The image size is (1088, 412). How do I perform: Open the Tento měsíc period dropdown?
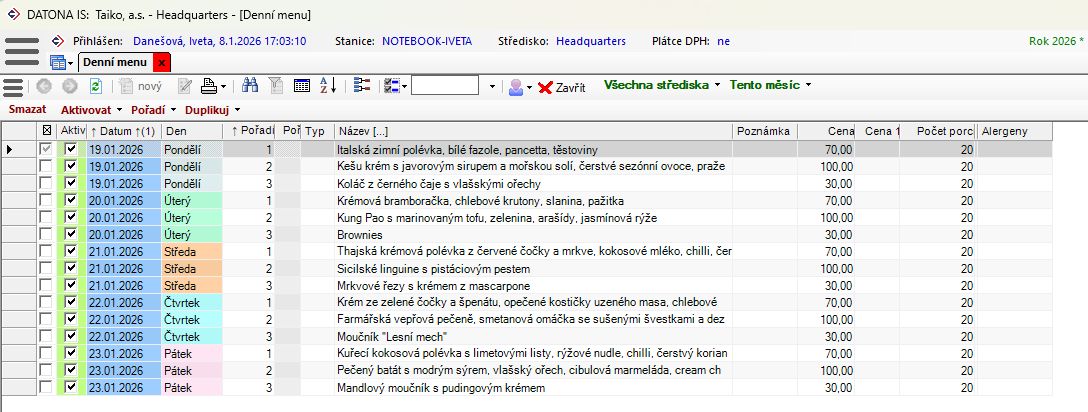click(770, 86)
